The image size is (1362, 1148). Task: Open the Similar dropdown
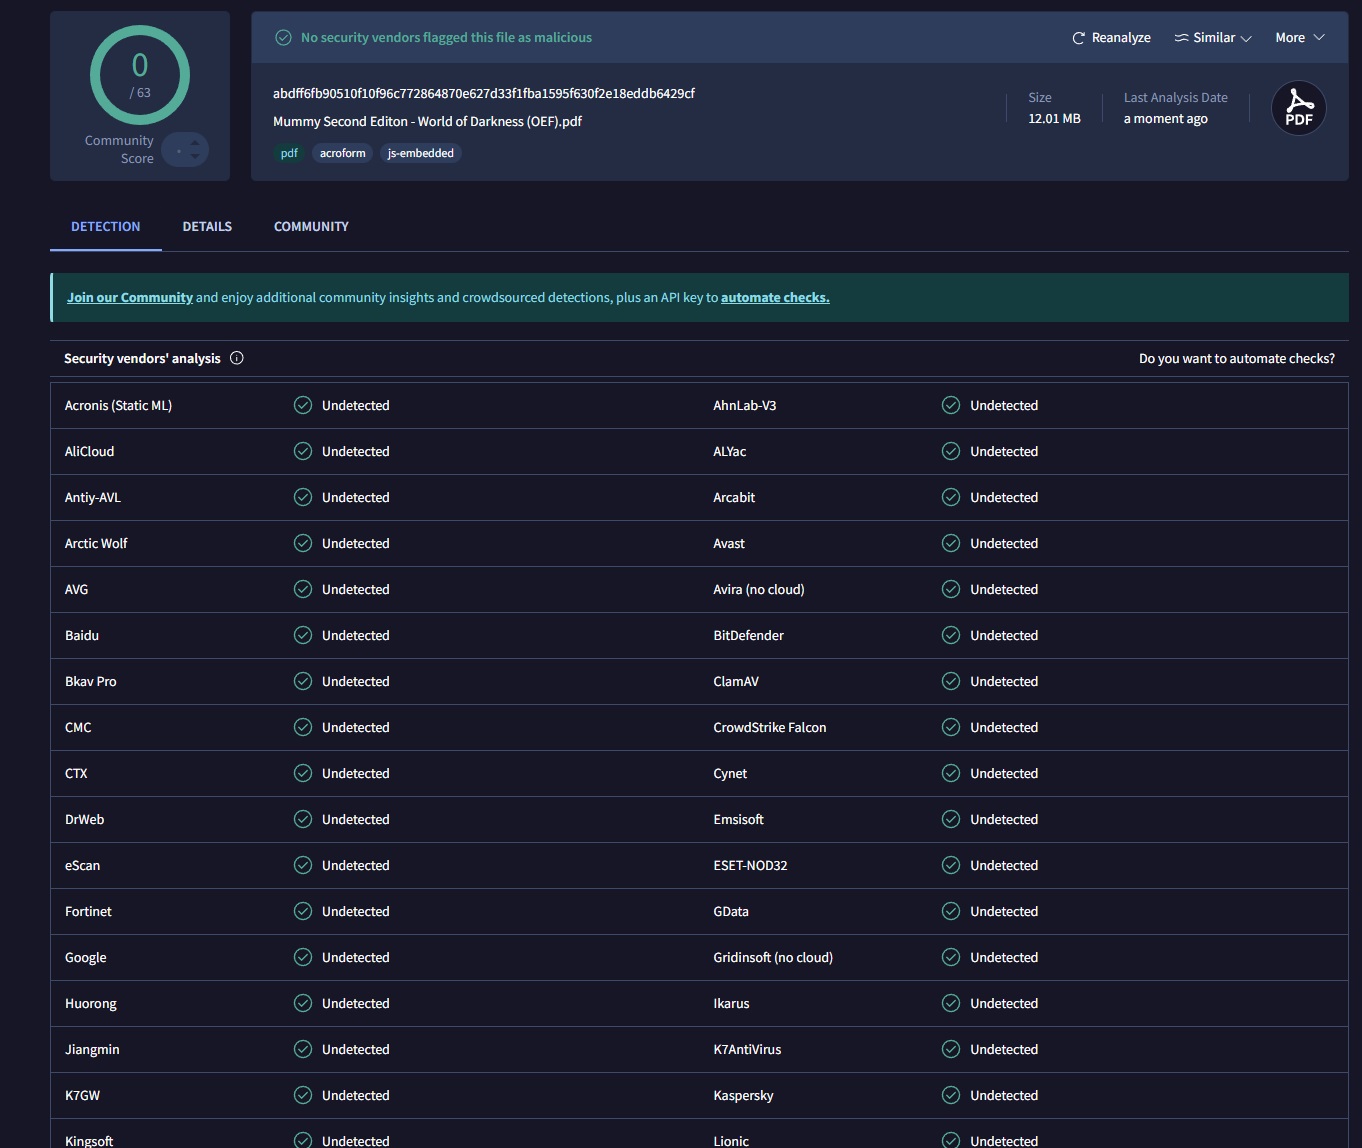tap(1213, 38)
